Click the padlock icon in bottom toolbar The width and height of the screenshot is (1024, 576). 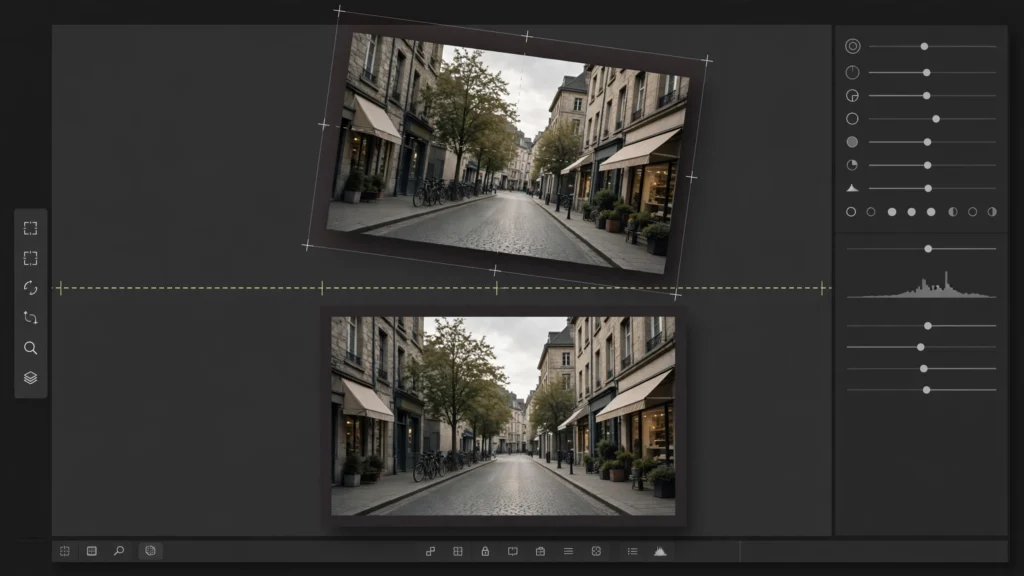[x=485, y=551]
